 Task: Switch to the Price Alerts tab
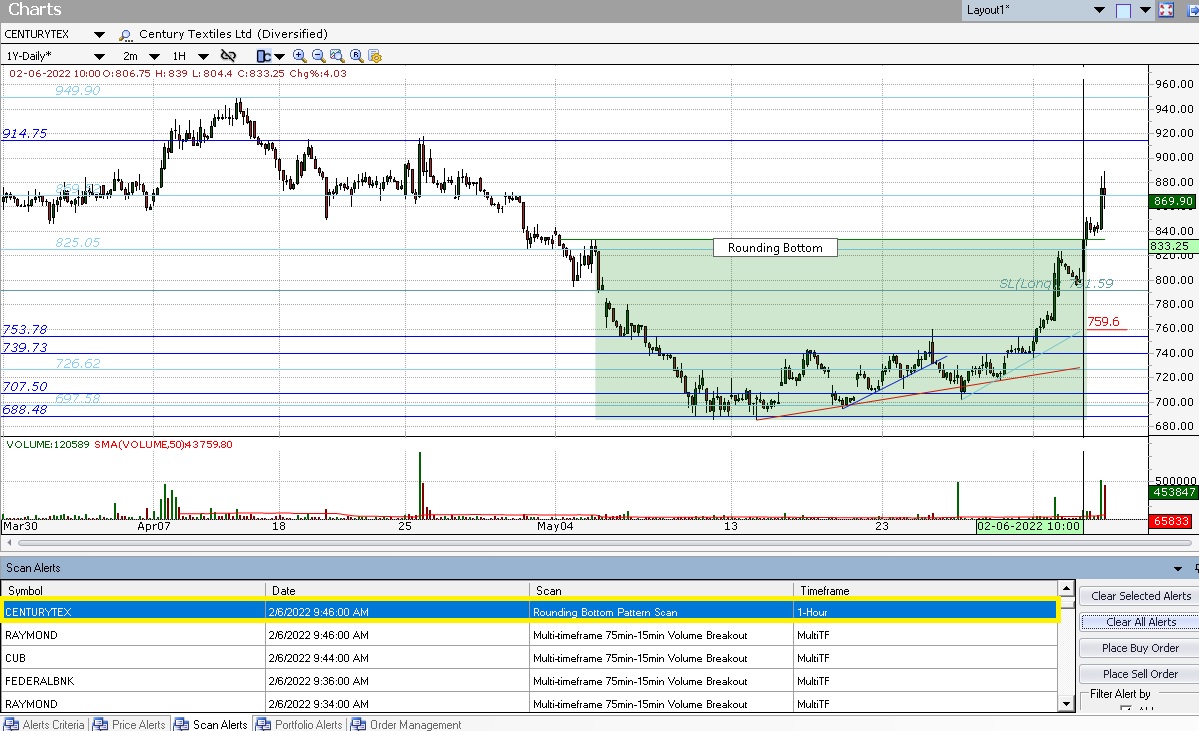[129, 724]
